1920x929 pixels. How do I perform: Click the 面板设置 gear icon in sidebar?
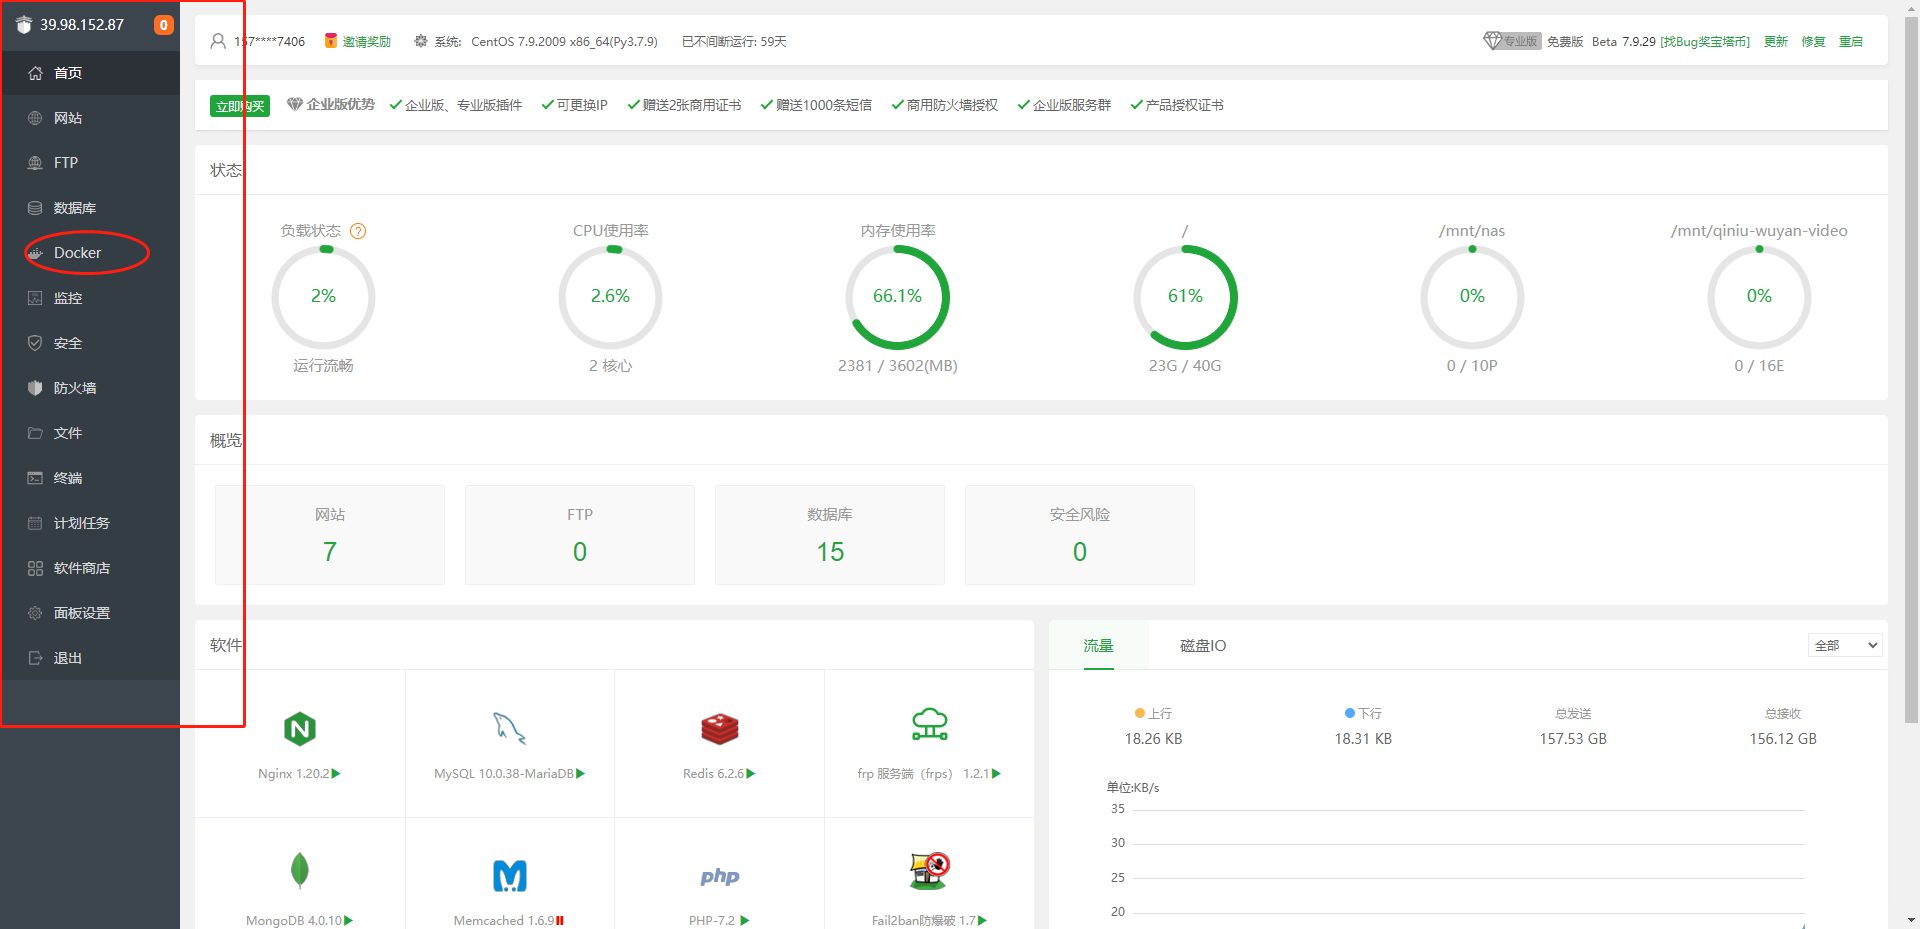click(x=35, y=613)
